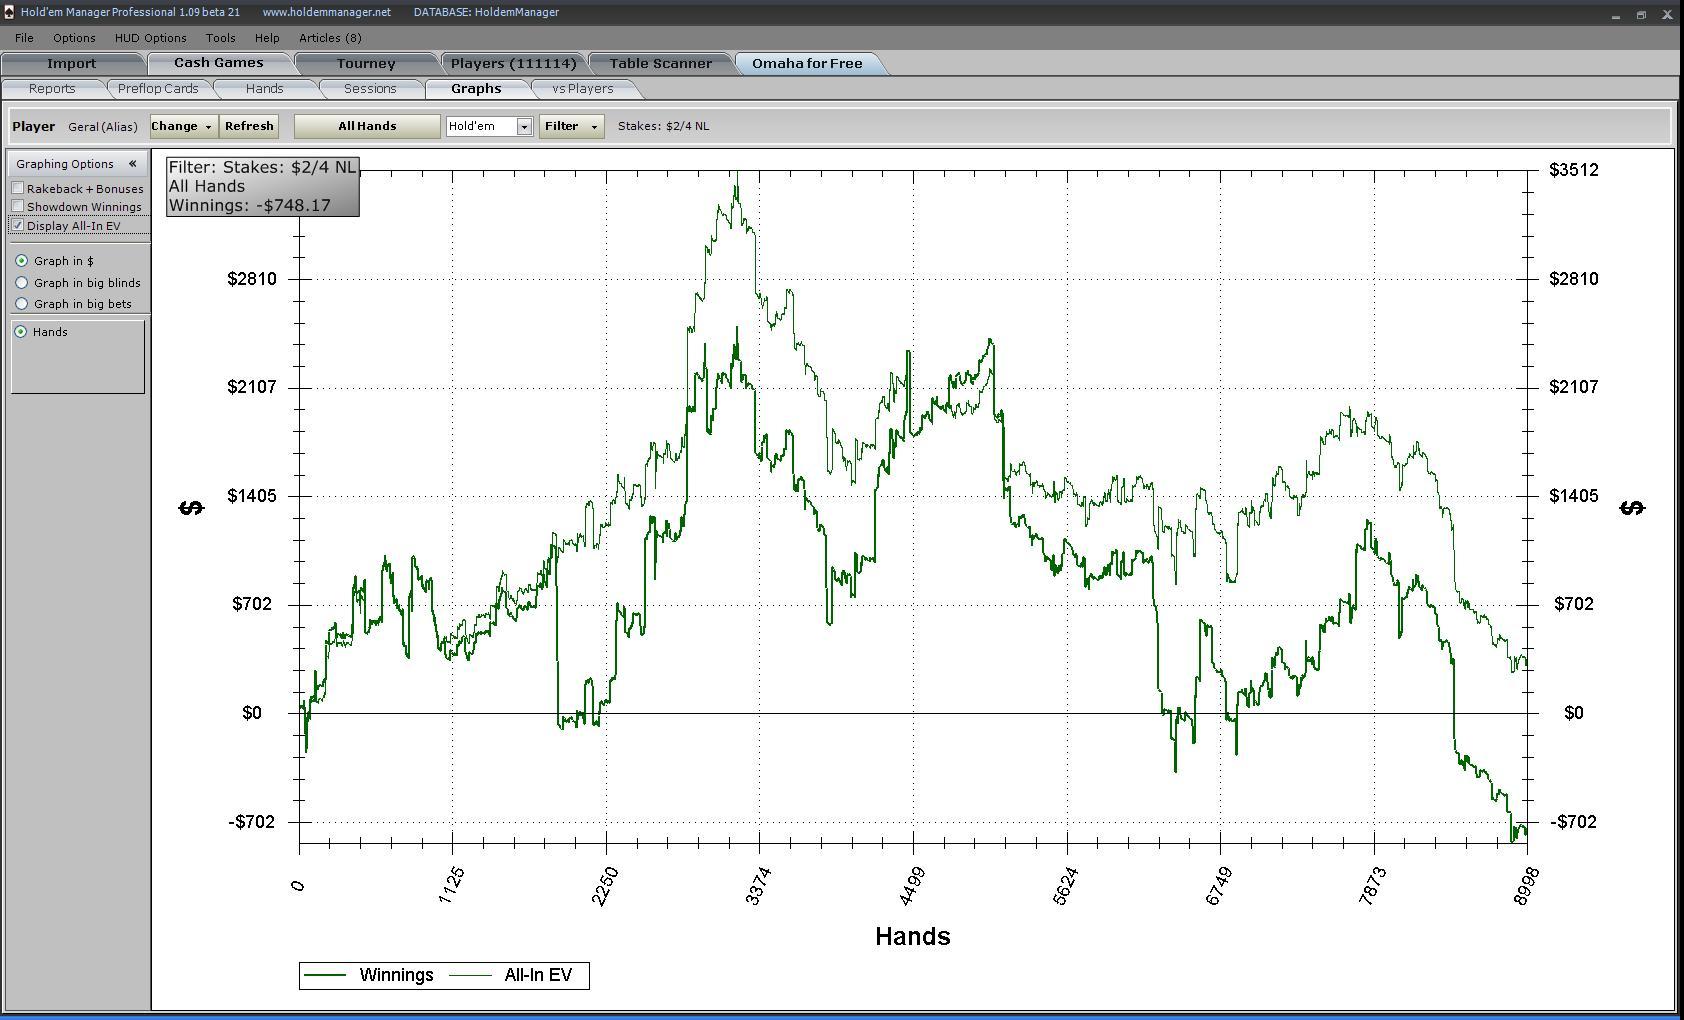Select Graph in big blinds option
This screenshot has height=1020, width=1684.
[21, 283]
